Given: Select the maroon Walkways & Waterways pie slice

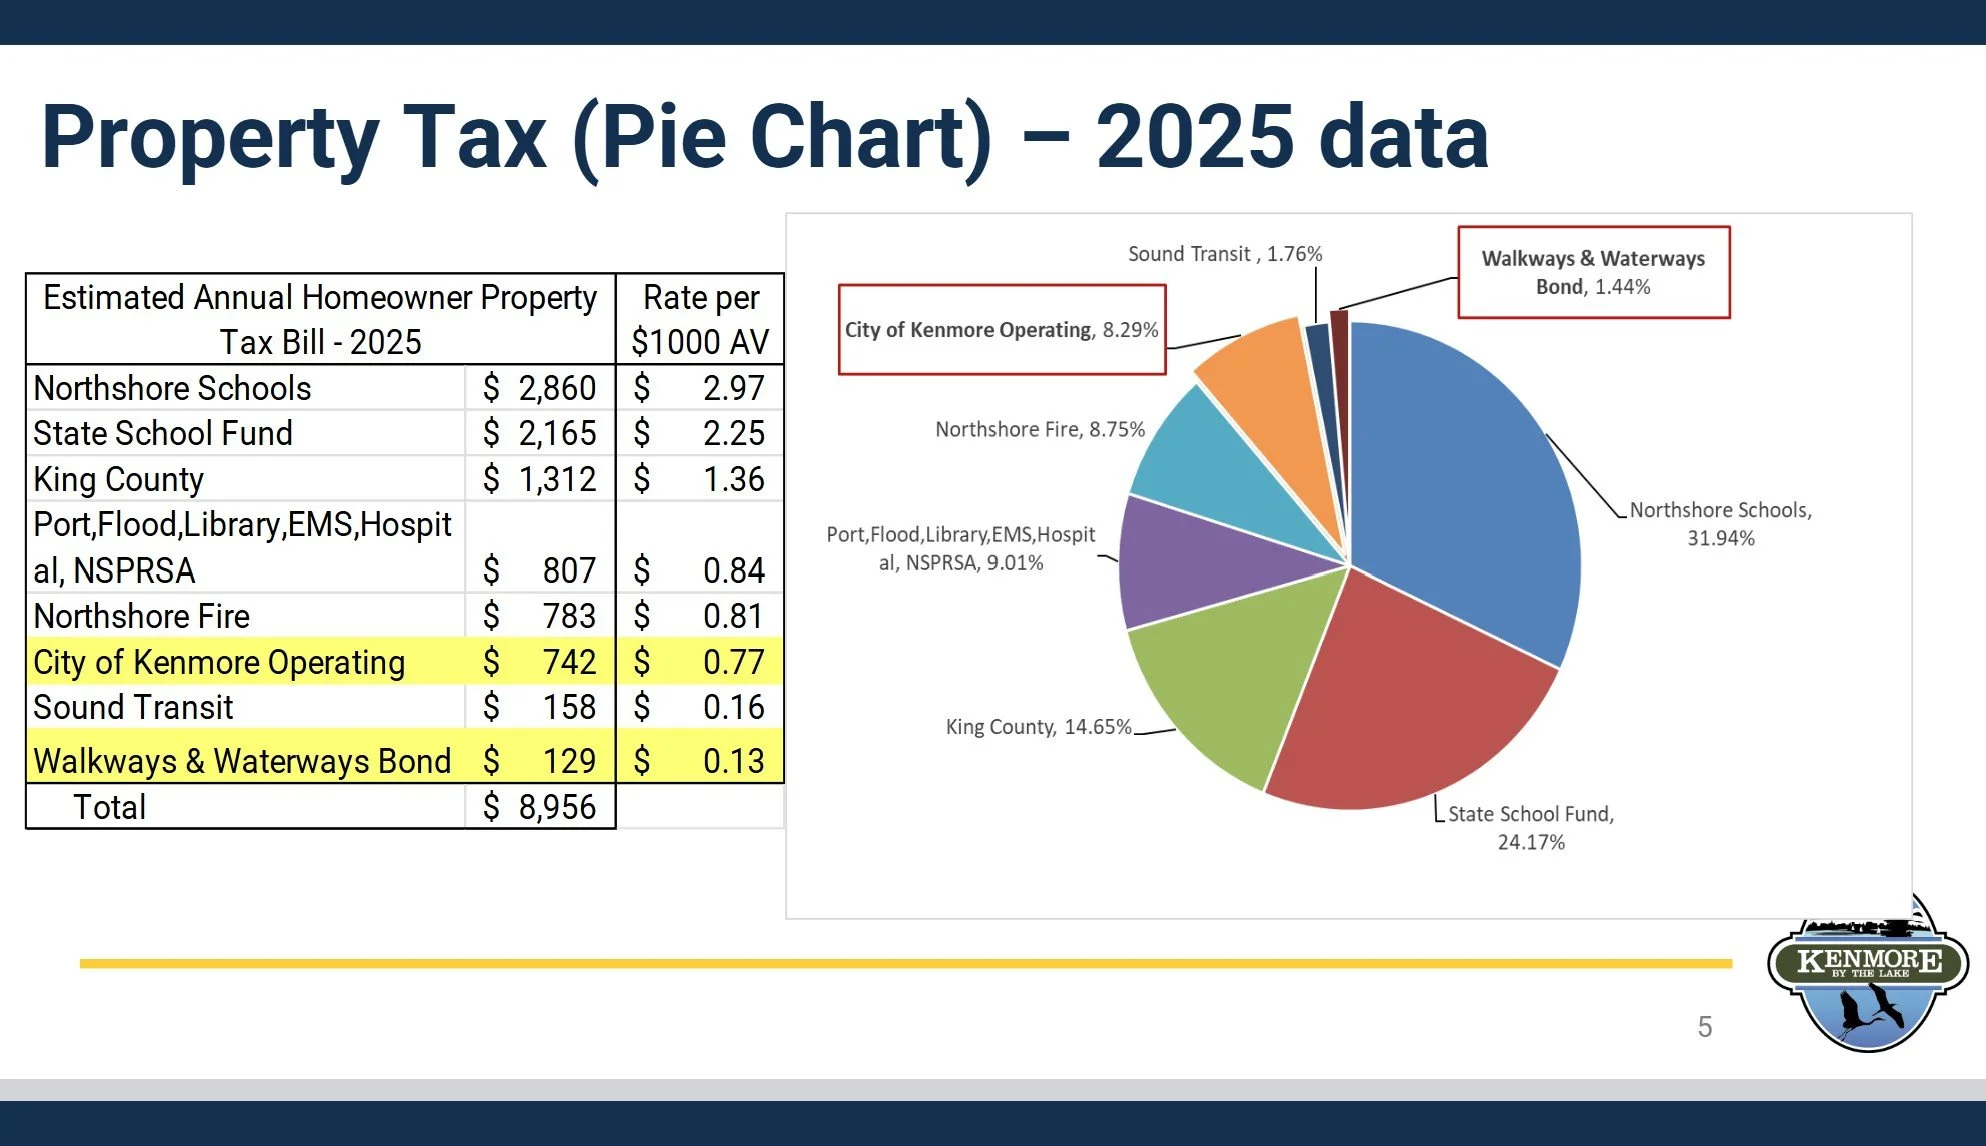Looking at the screenshot, I should pyautogui.click(x=1340, y=370).
